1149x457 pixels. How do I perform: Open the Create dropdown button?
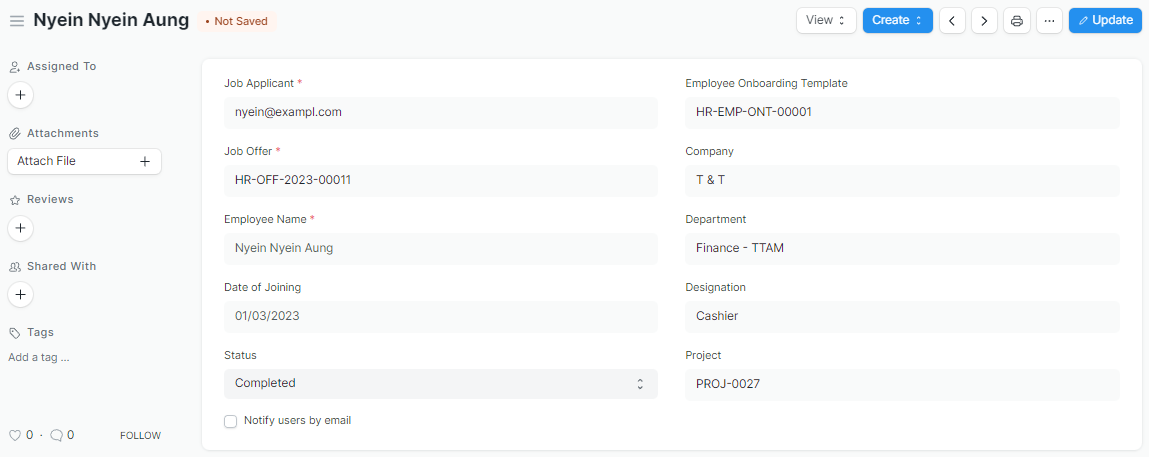tap(898, 21)
